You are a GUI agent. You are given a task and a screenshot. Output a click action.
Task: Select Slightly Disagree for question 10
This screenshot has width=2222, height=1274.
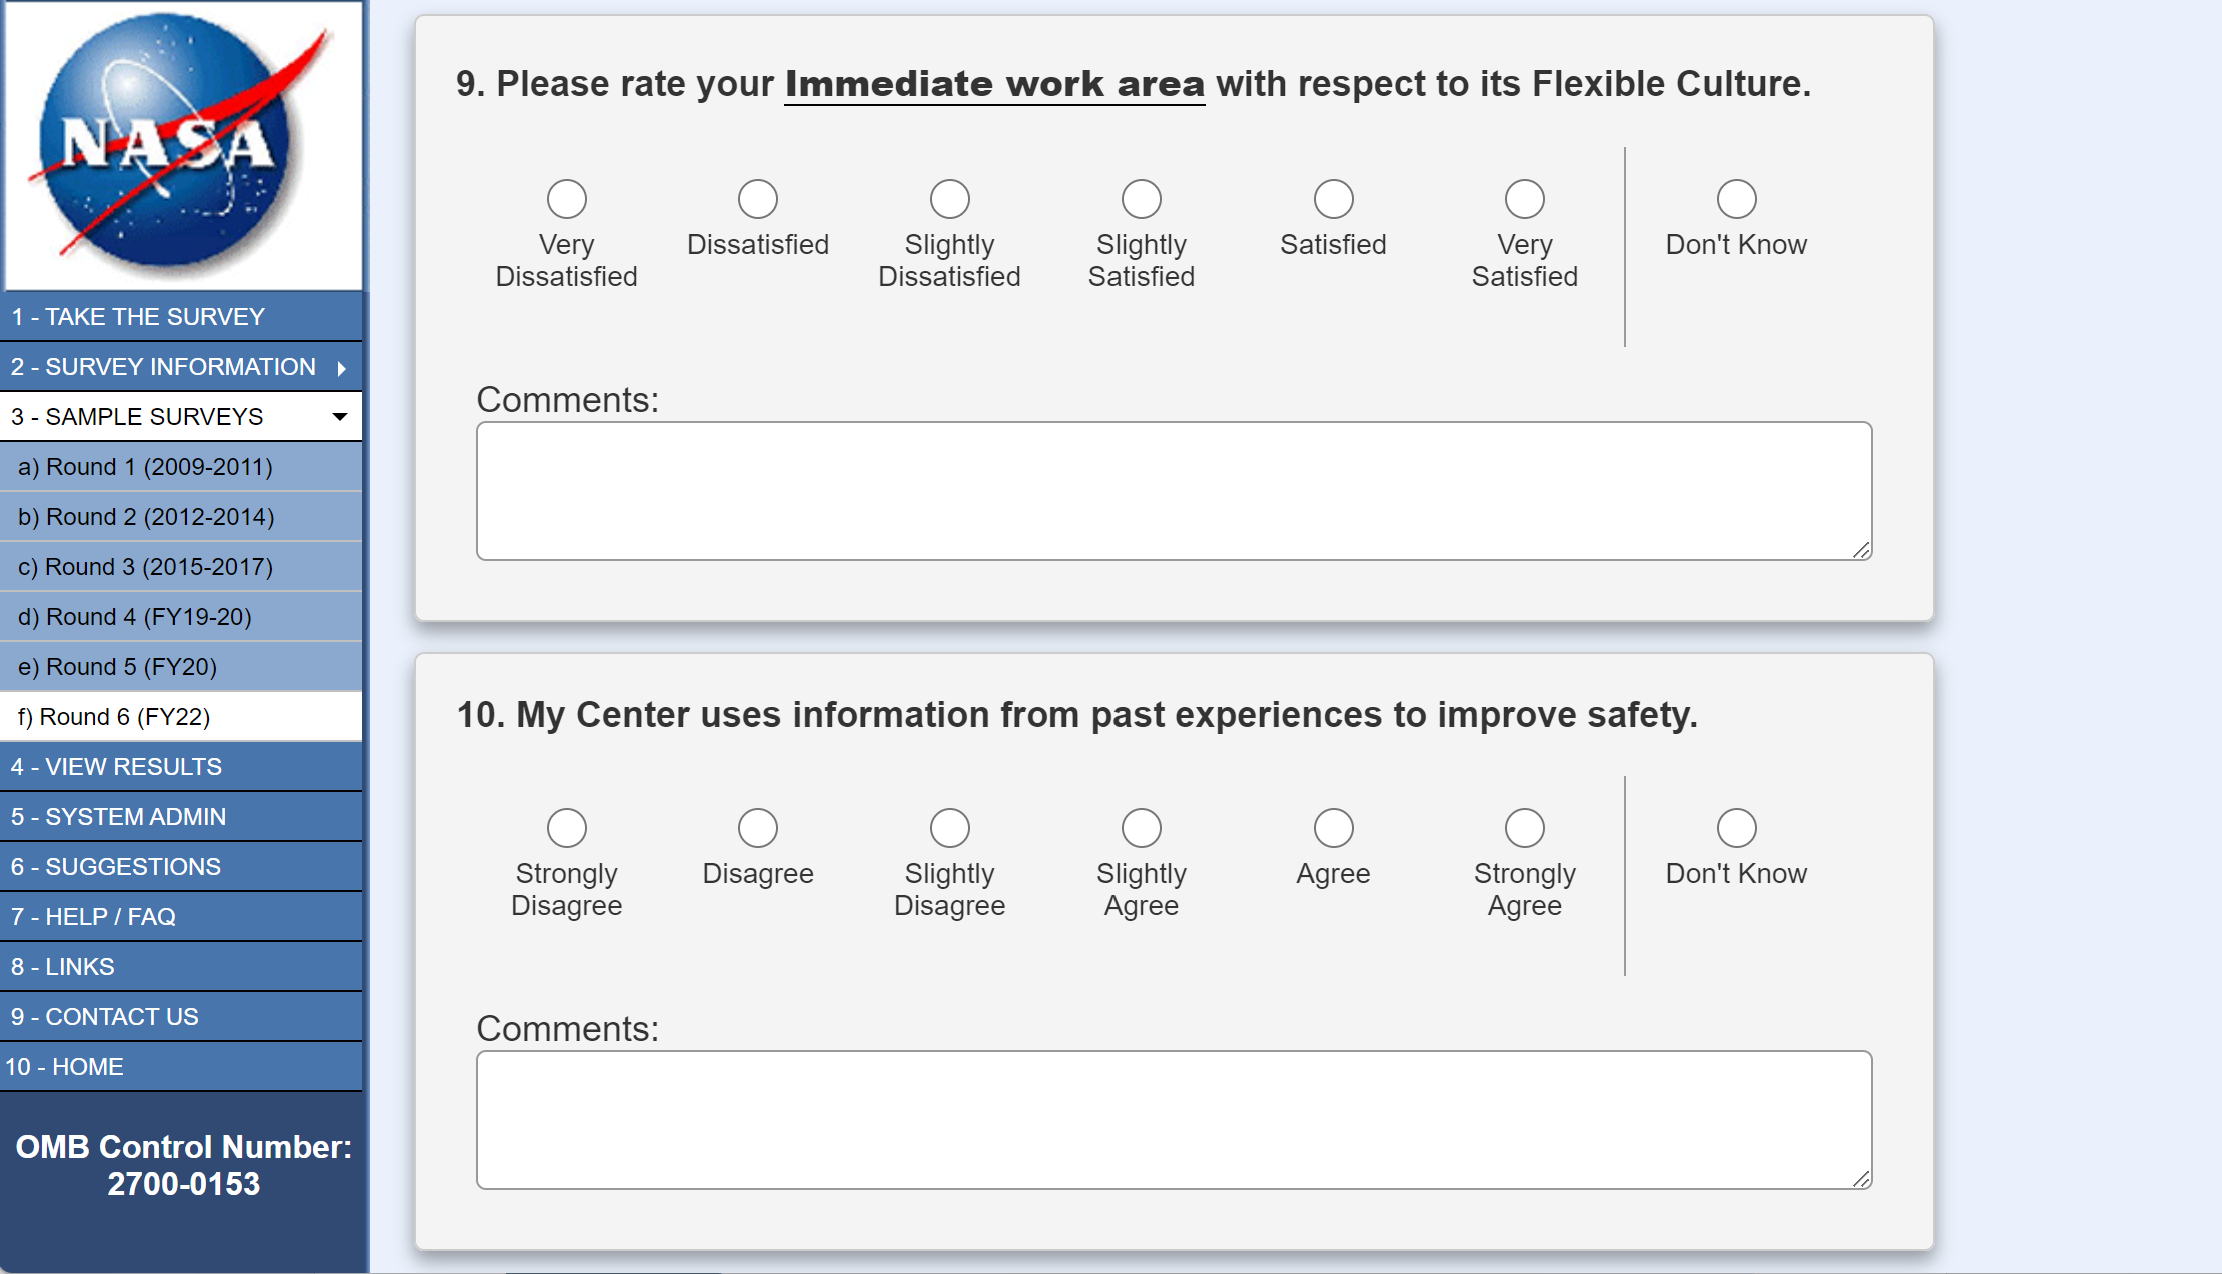click(949, 828)
